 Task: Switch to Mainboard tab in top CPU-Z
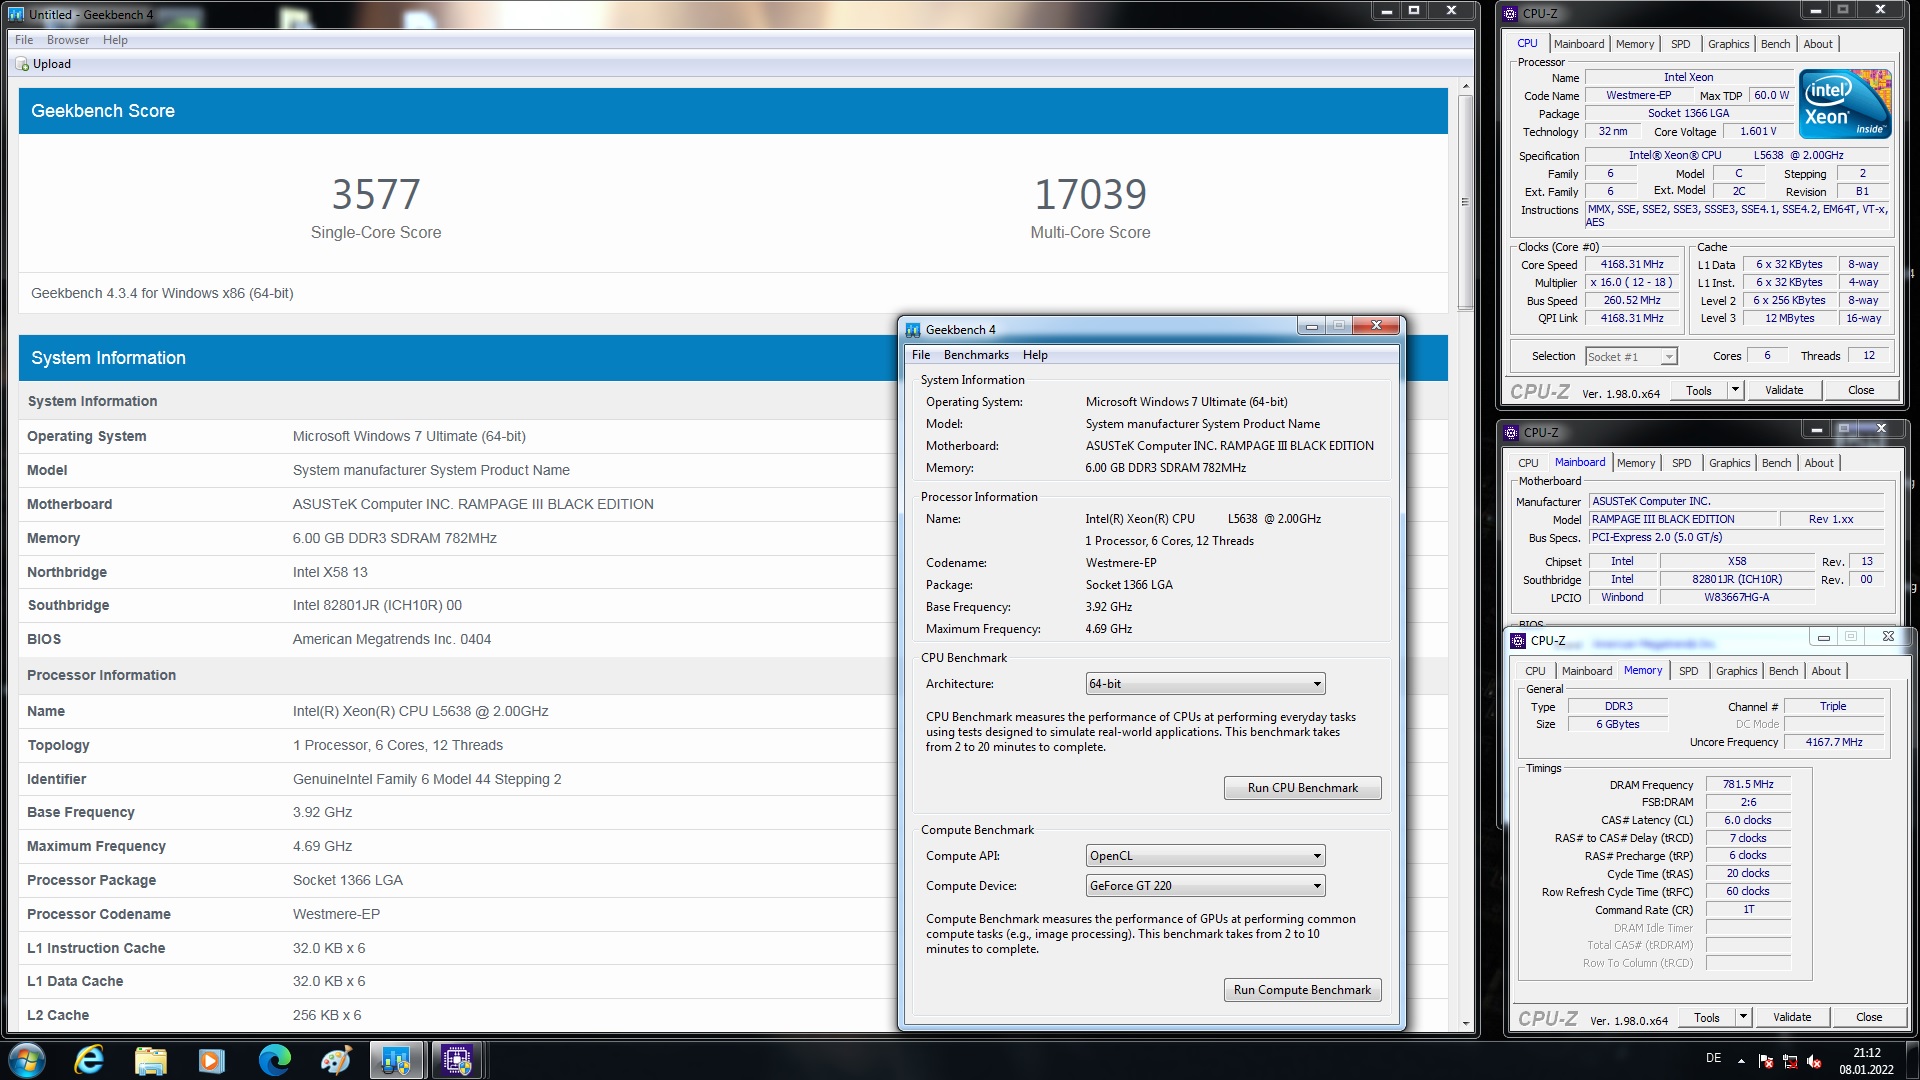click(1579, 44)
